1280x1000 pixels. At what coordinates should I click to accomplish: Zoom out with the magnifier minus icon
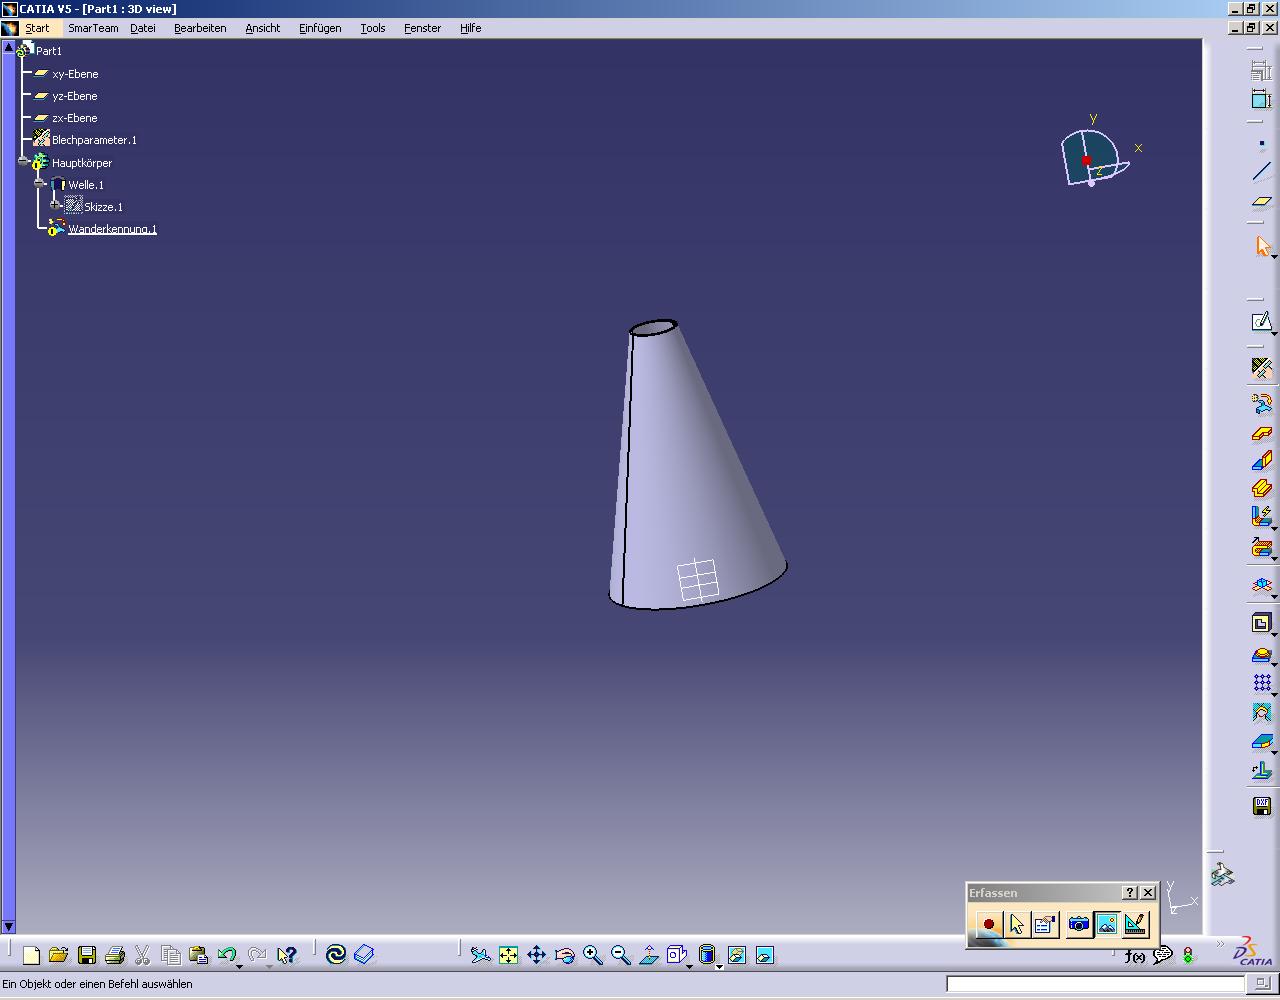(x=621, y=955)
